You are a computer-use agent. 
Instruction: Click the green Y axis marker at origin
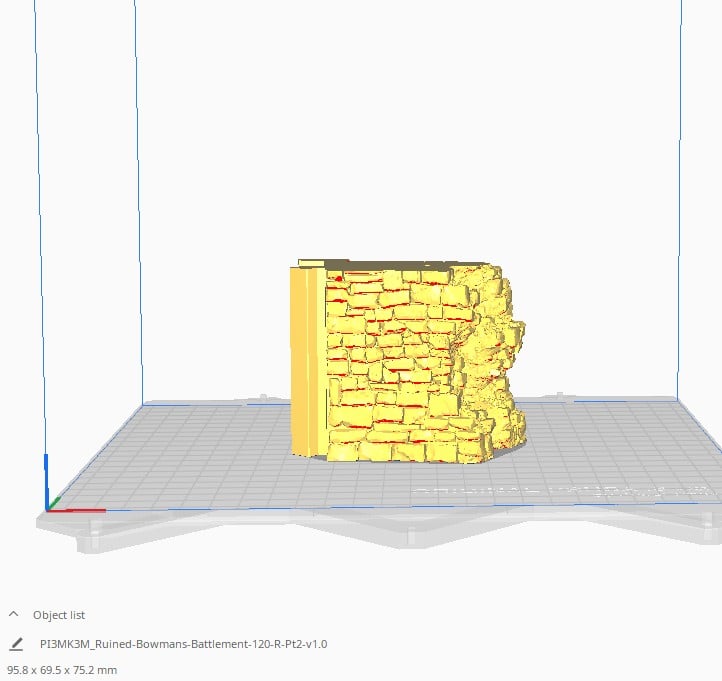pos(54,503)
